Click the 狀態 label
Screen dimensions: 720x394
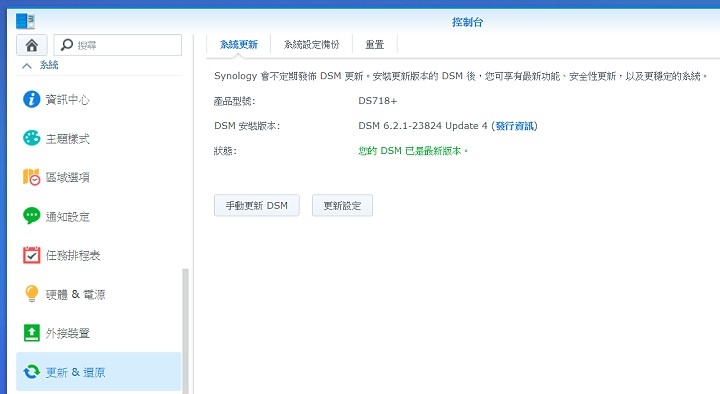pyautogui.click(x=225, y=151)
